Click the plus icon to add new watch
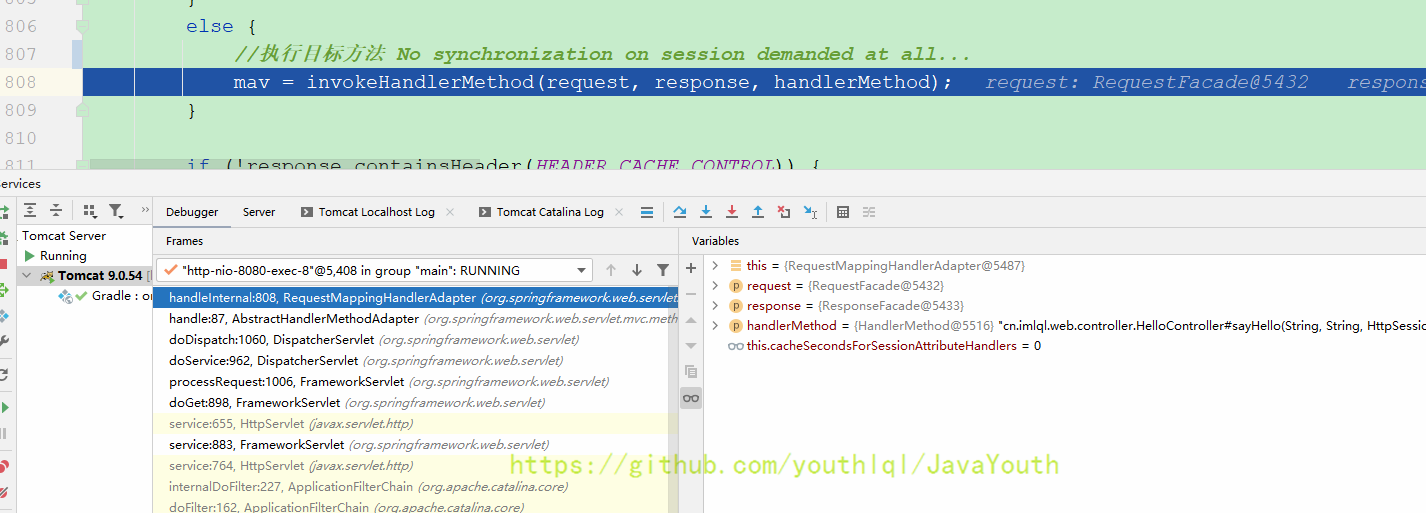This screenshot has height=513, width=1426. 691,268
